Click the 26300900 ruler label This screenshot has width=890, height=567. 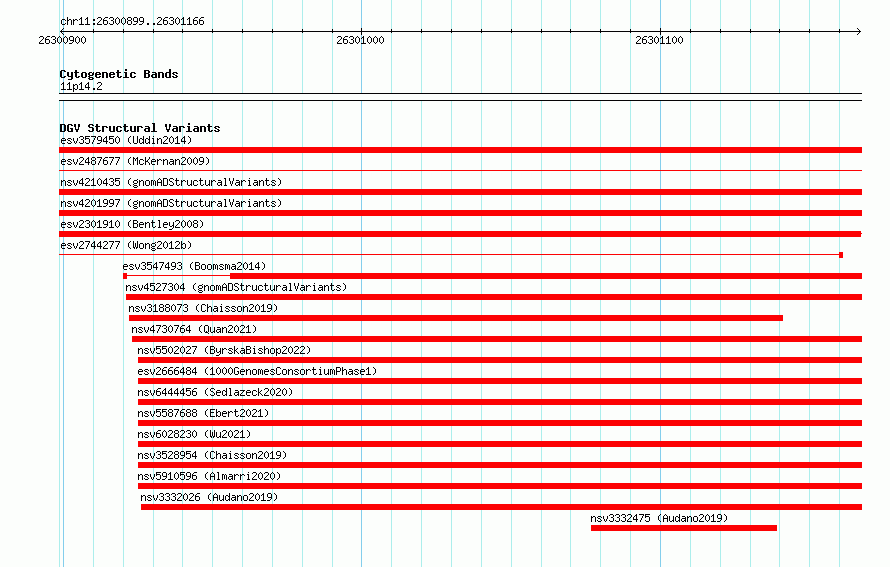coord(62,40)
